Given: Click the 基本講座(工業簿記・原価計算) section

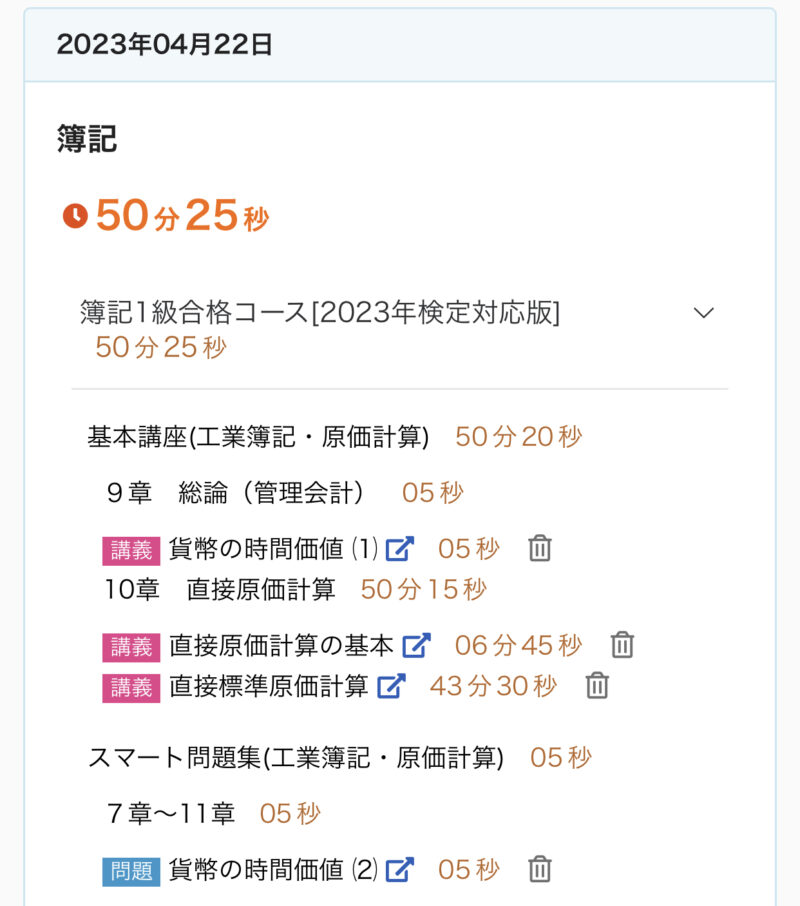Looking at the screenshot, I should (x=258, y=437).
